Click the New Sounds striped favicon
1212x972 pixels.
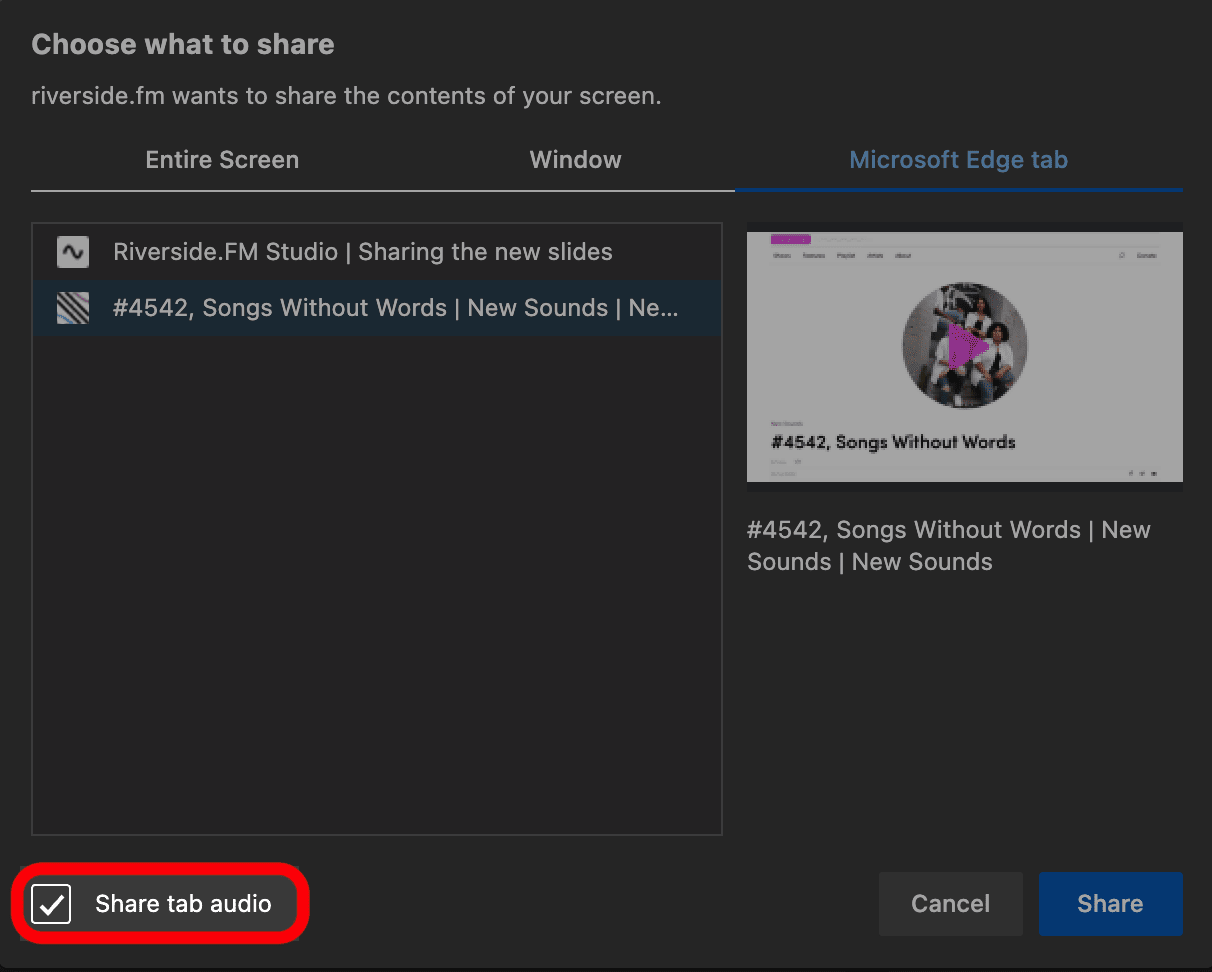(x=73, y=308)
